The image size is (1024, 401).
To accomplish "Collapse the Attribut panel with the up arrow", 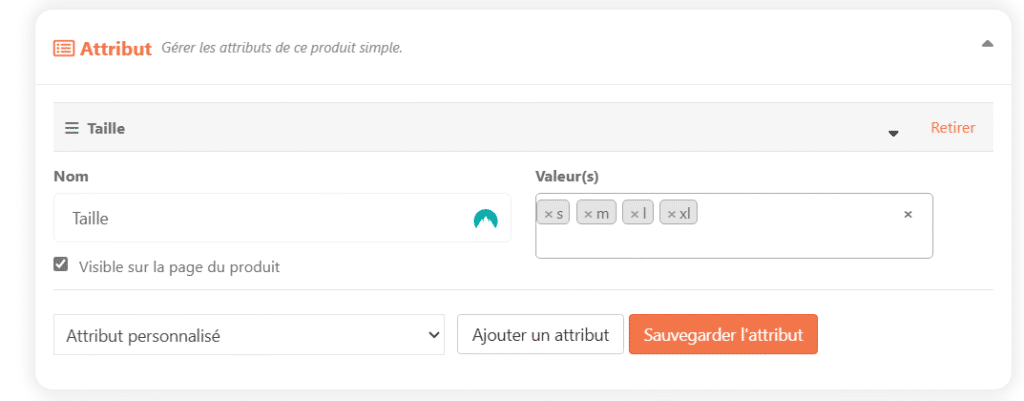I will point(987,44).
